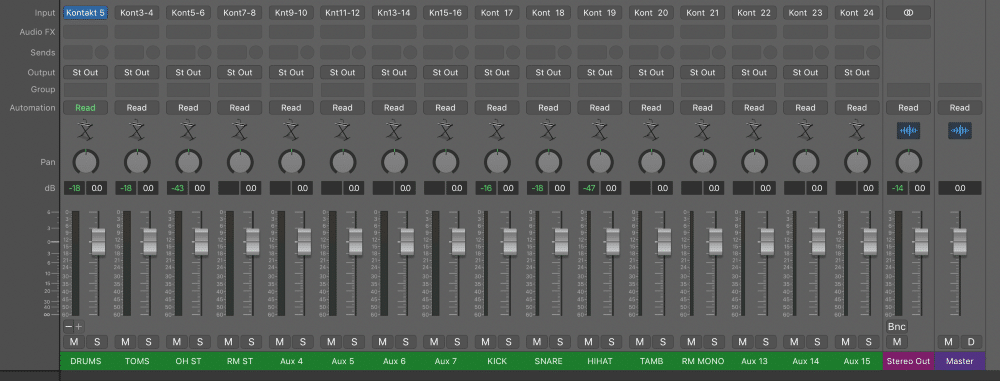
Task: Click the Master channel waveform icon
Action: [959, 131]
